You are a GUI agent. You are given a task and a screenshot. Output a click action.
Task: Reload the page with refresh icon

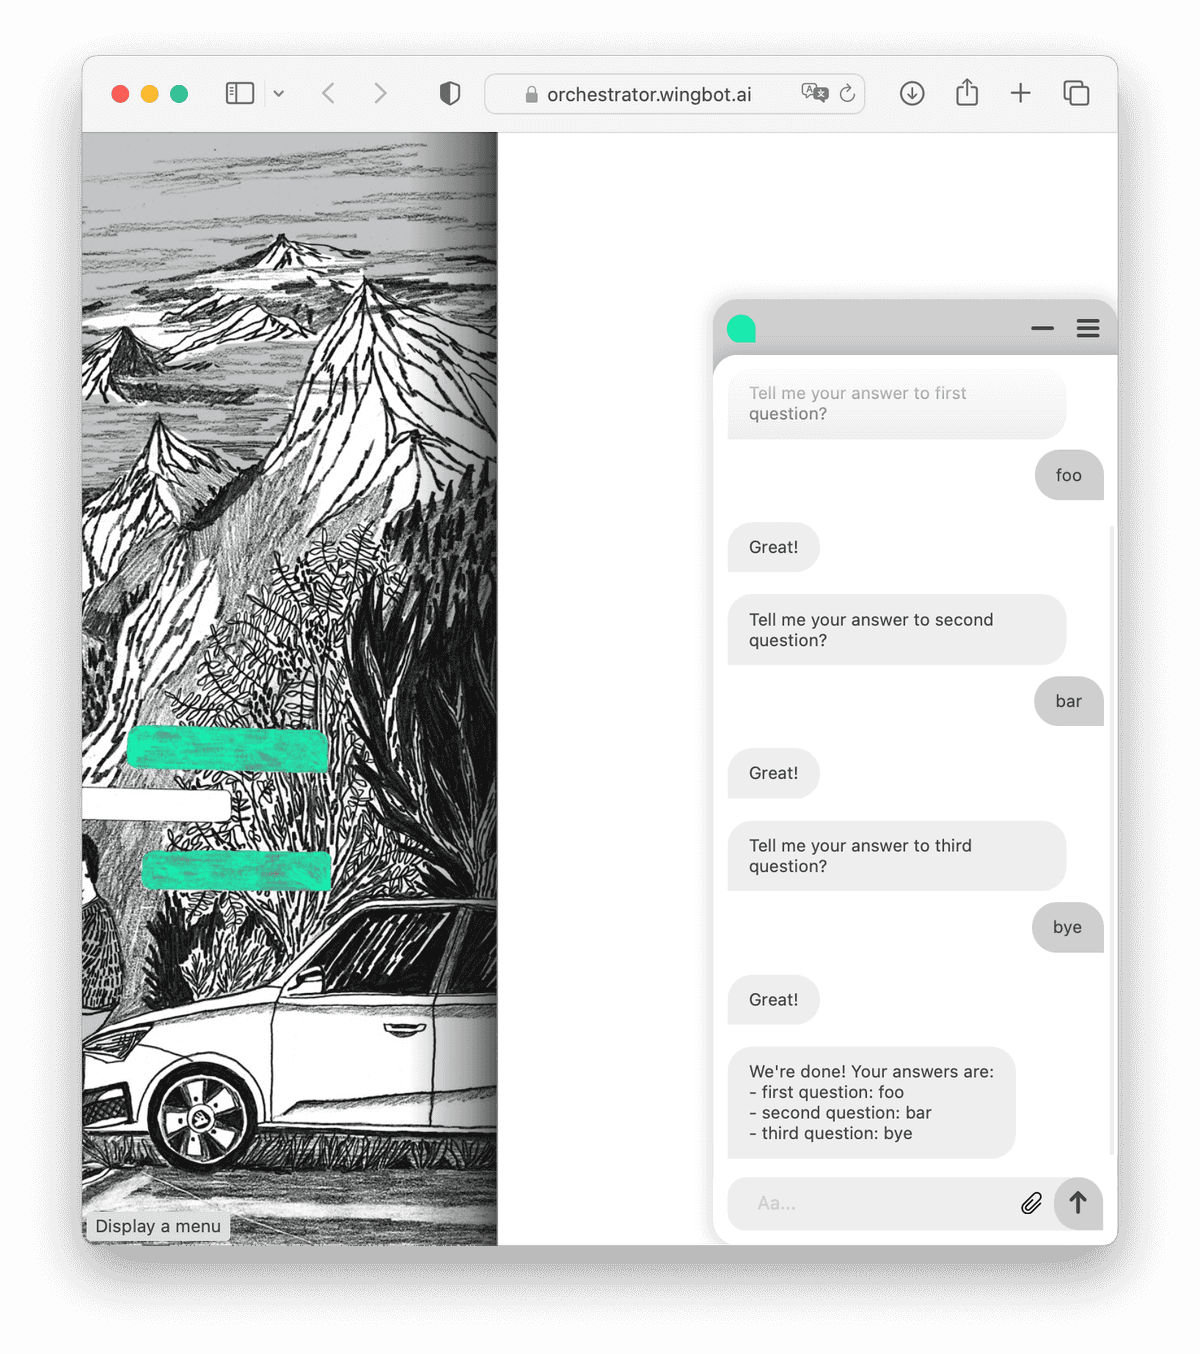847,94
